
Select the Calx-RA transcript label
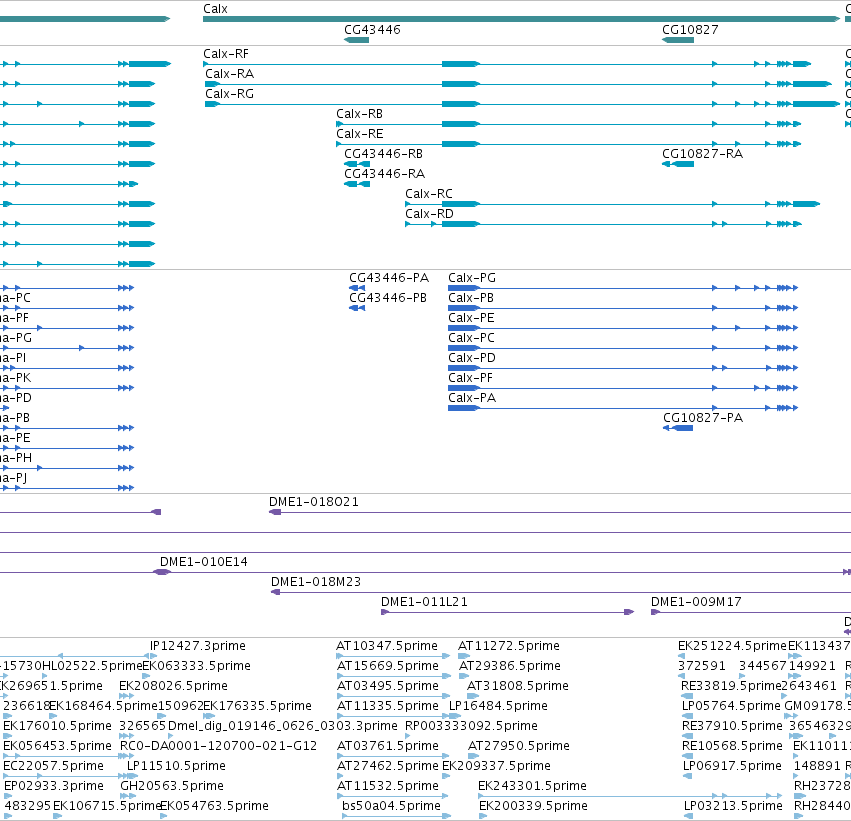pos(230,74)
